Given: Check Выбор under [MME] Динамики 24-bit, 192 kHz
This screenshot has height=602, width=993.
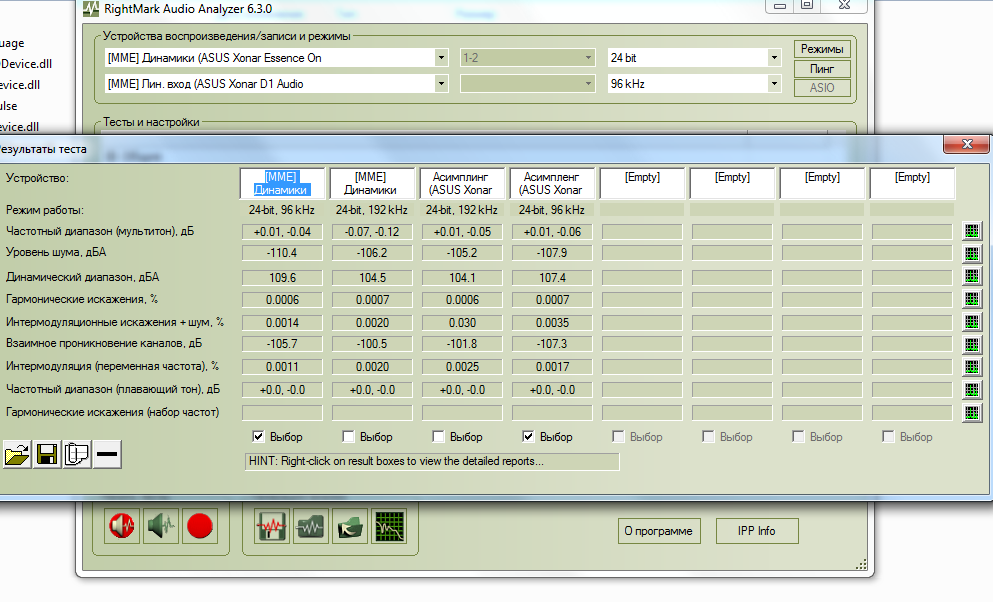Looking at the screenshot, I should pyautogui.click(x=348, y=436).
